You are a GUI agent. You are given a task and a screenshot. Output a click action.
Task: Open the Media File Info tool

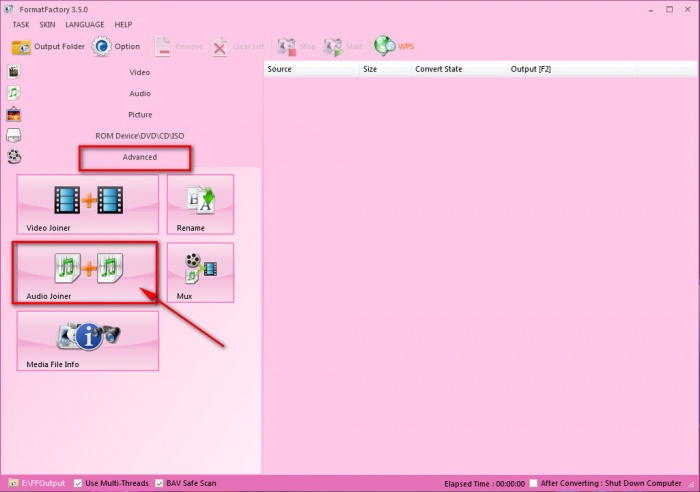pos(88,341)
